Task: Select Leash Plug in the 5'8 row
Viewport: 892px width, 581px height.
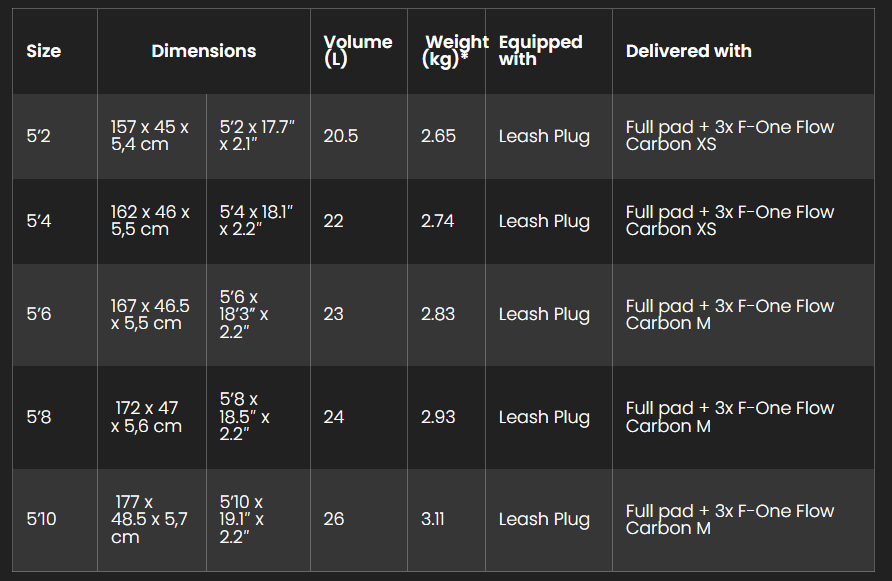Action: [x=544, y=418]
